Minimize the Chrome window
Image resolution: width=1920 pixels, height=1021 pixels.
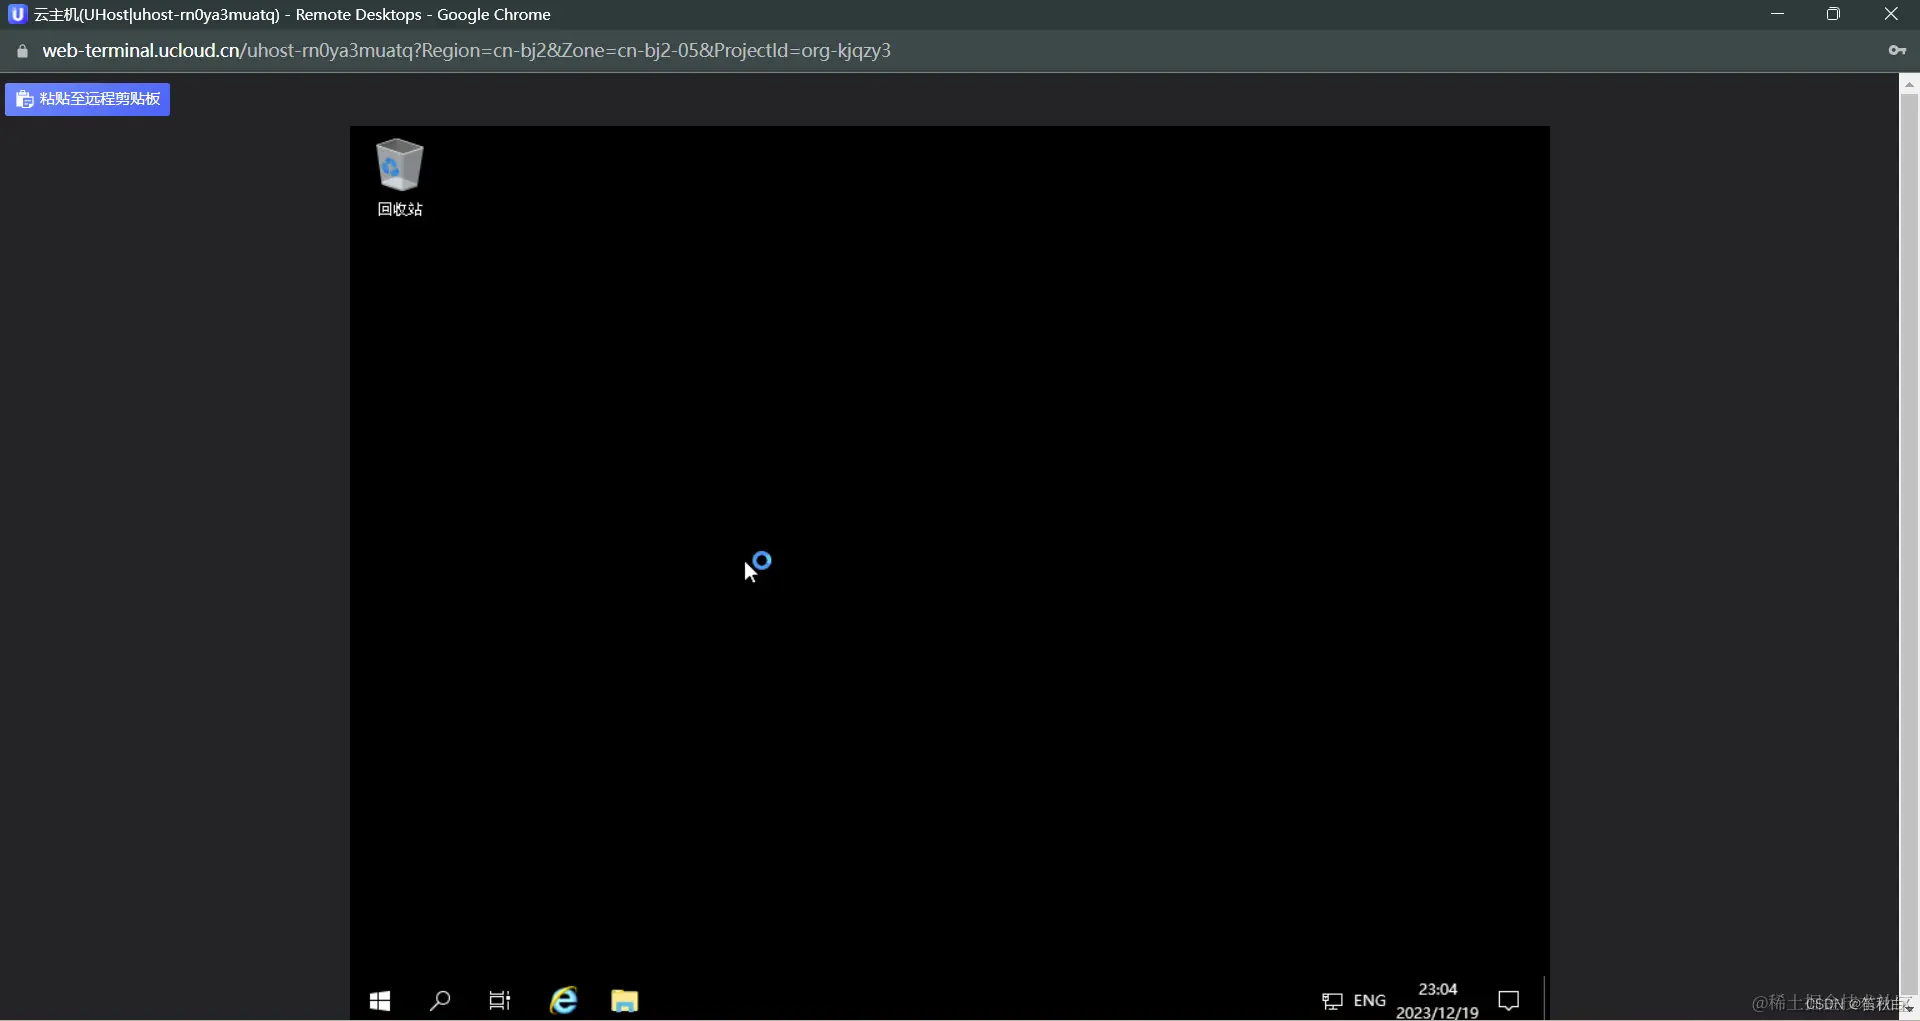click(1777, 14)
